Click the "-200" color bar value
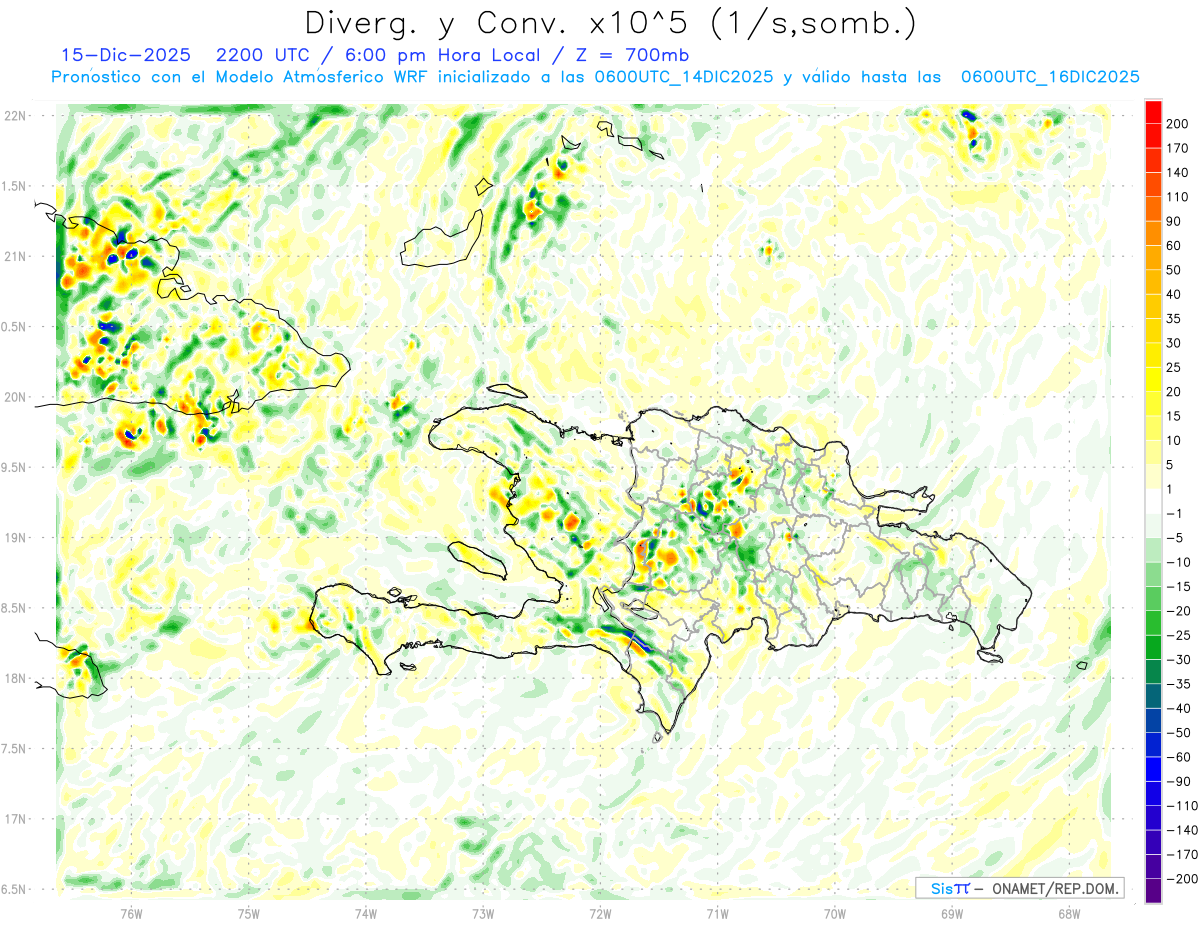 coord(1181,878)
